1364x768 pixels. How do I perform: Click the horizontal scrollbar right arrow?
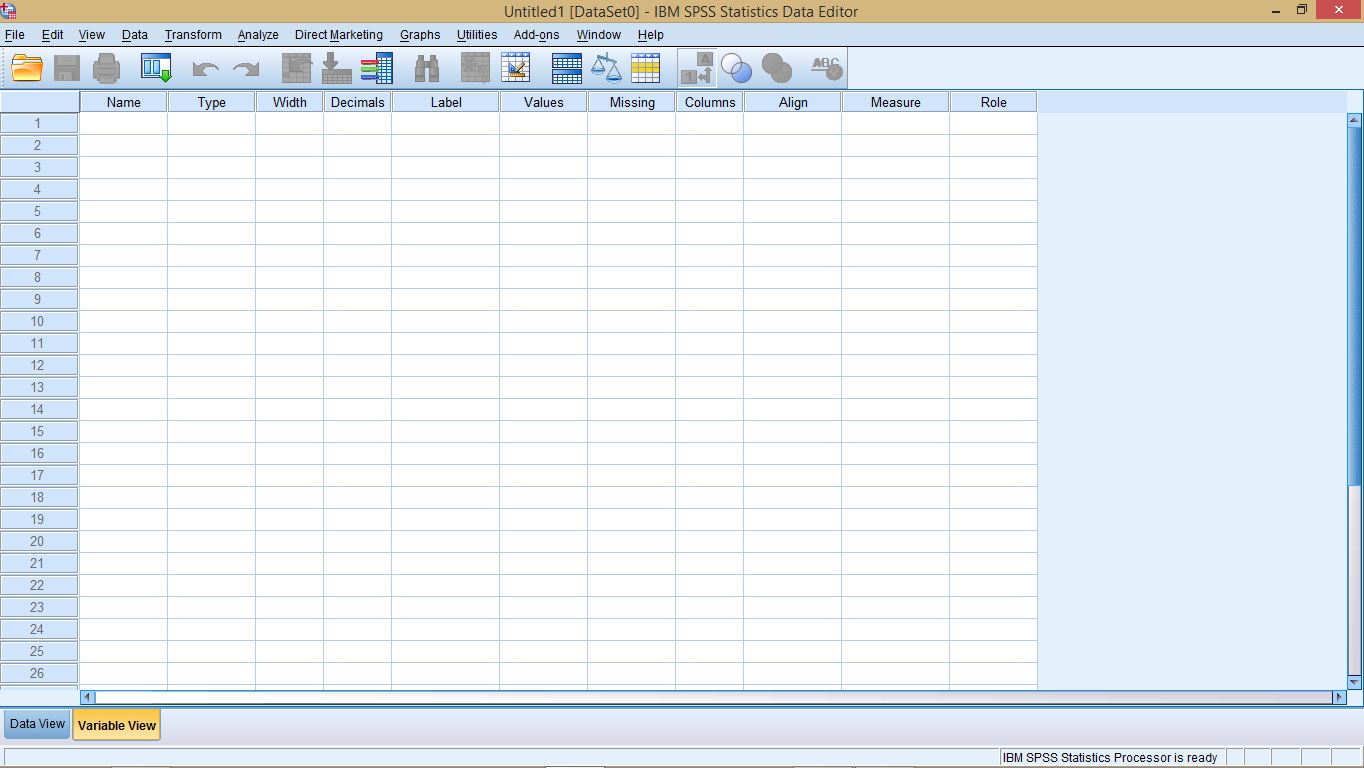pyautogui.click(x=1339, y=697)
